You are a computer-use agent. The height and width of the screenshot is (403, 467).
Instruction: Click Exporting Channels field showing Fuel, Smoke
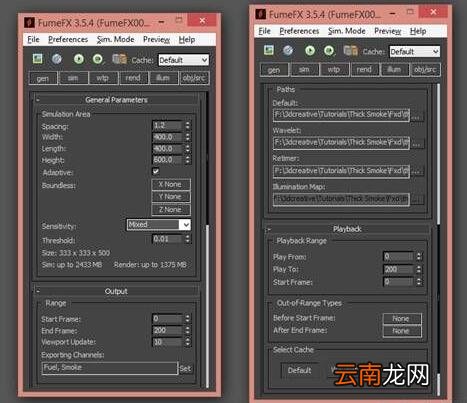pyautogui.click(x=110, y=368)
